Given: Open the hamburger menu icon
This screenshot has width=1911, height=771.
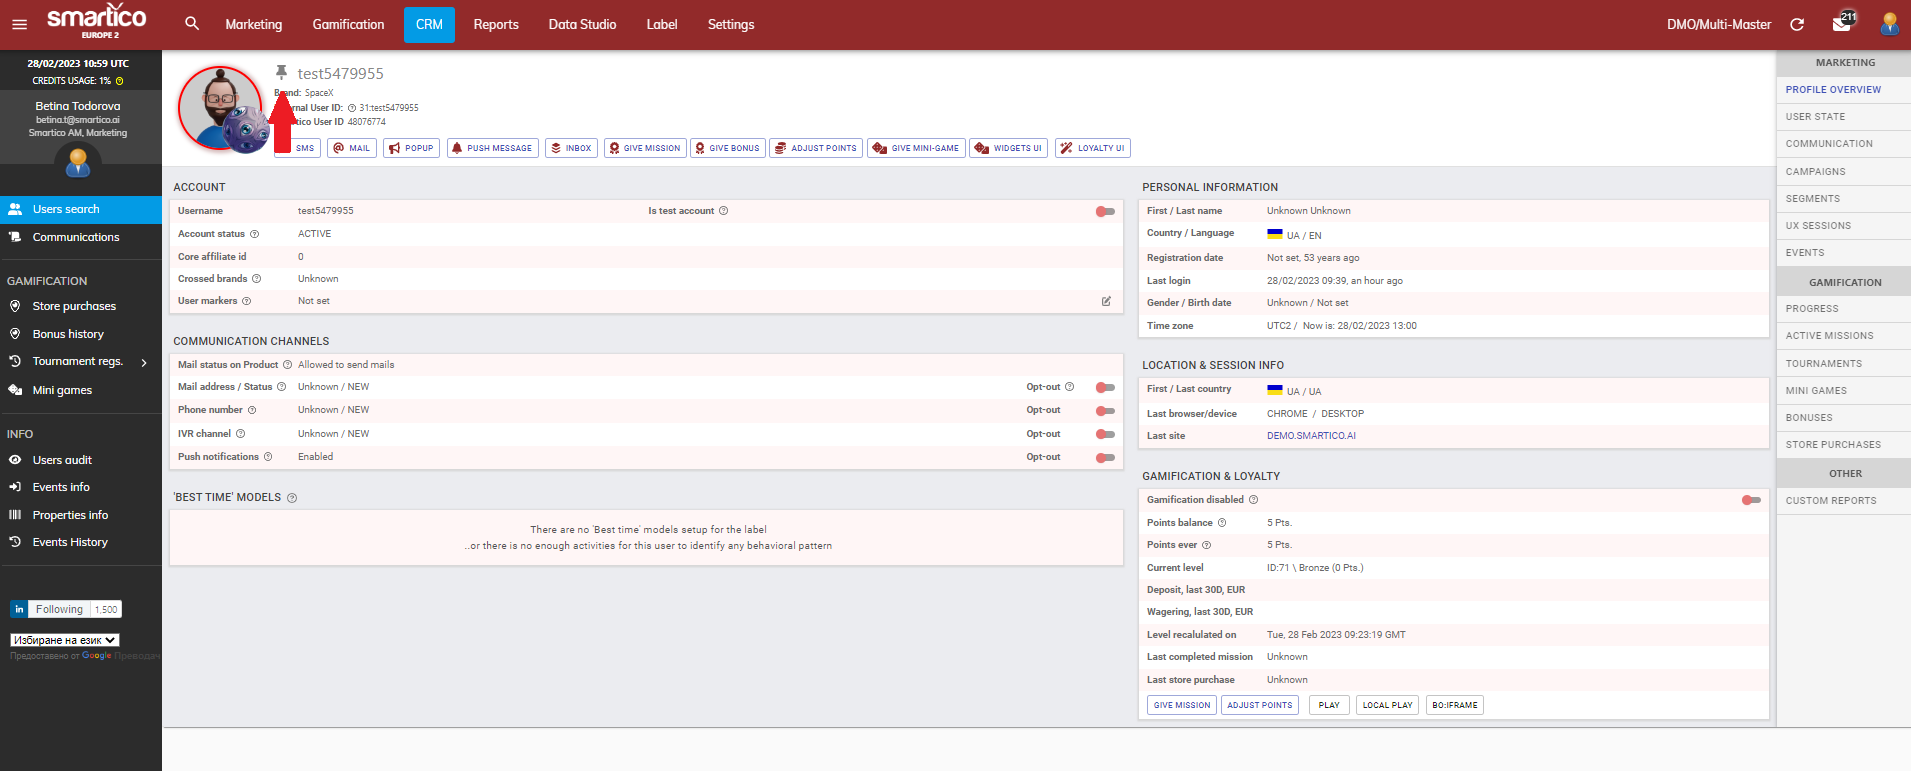Looking at the screenshot, I should coord(19,25).
